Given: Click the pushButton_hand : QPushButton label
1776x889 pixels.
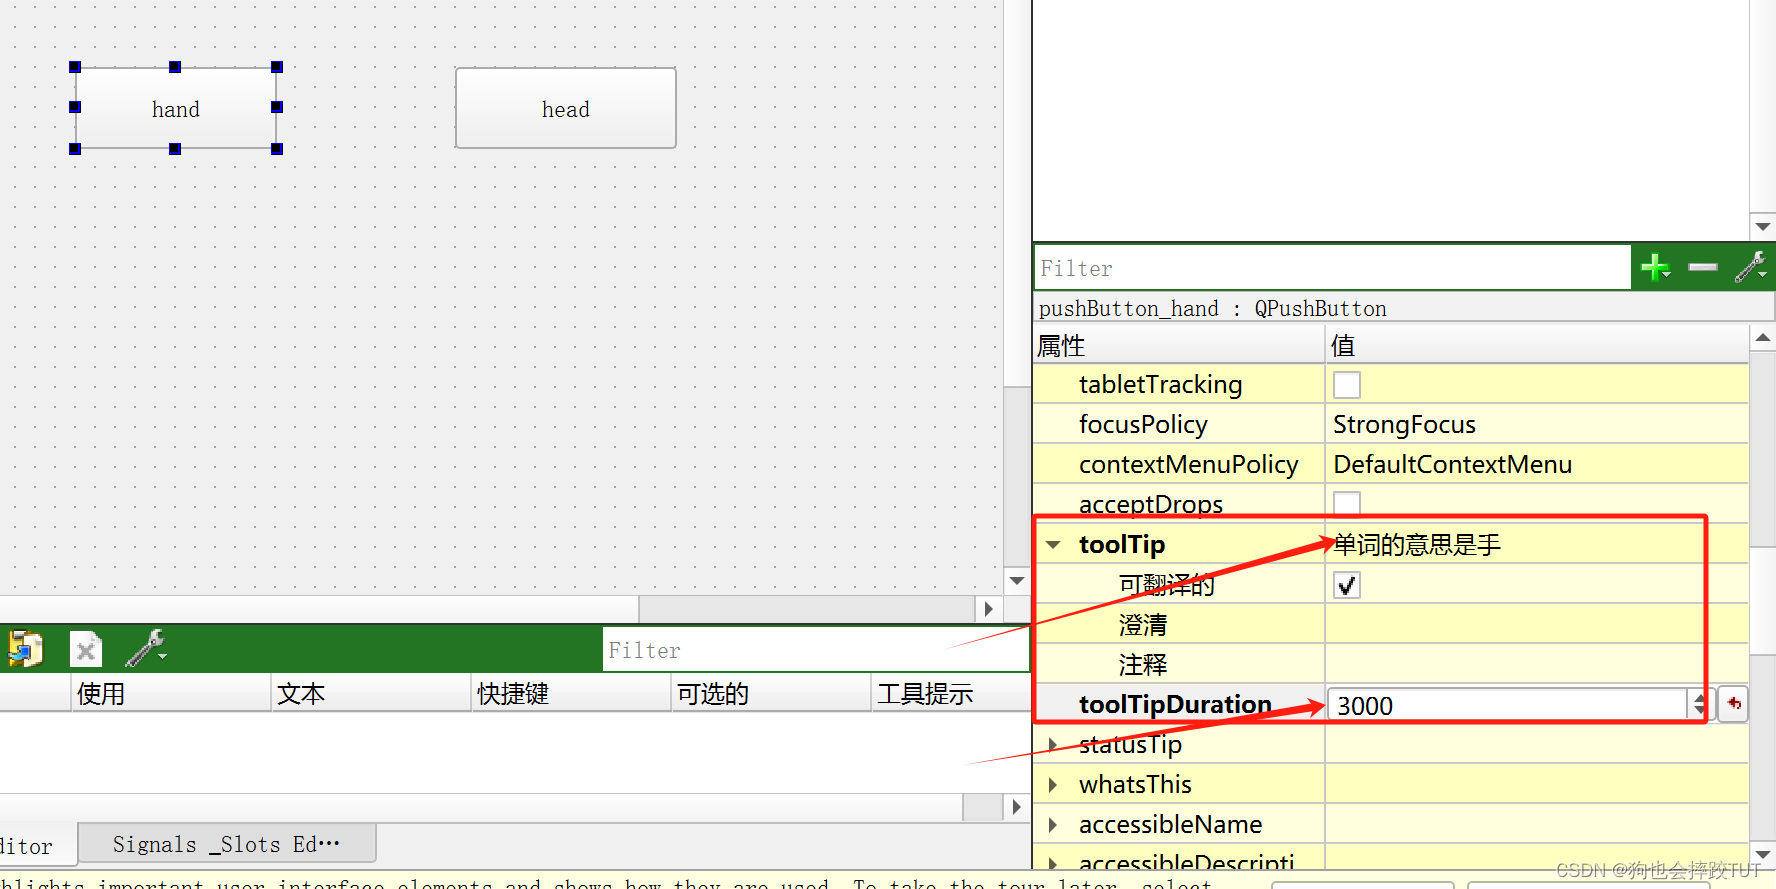Looking at the screenshot, I should pyautogui.click(x=1212, y=308).
